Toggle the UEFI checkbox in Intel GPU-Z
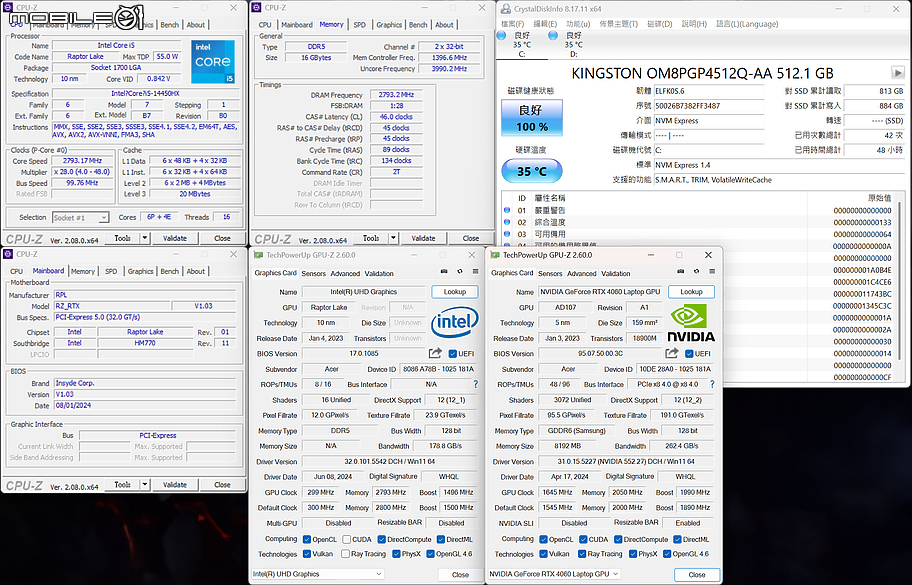 pos(453,354)
